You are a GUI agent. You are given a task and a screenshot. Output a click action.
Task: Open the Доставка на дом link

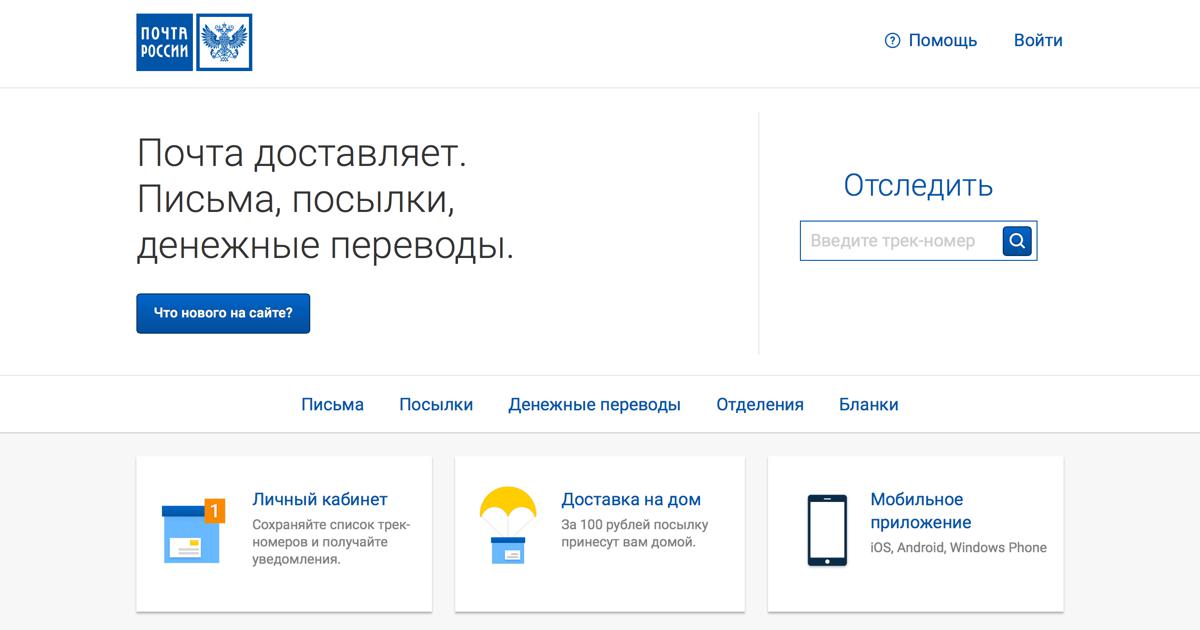631,500
